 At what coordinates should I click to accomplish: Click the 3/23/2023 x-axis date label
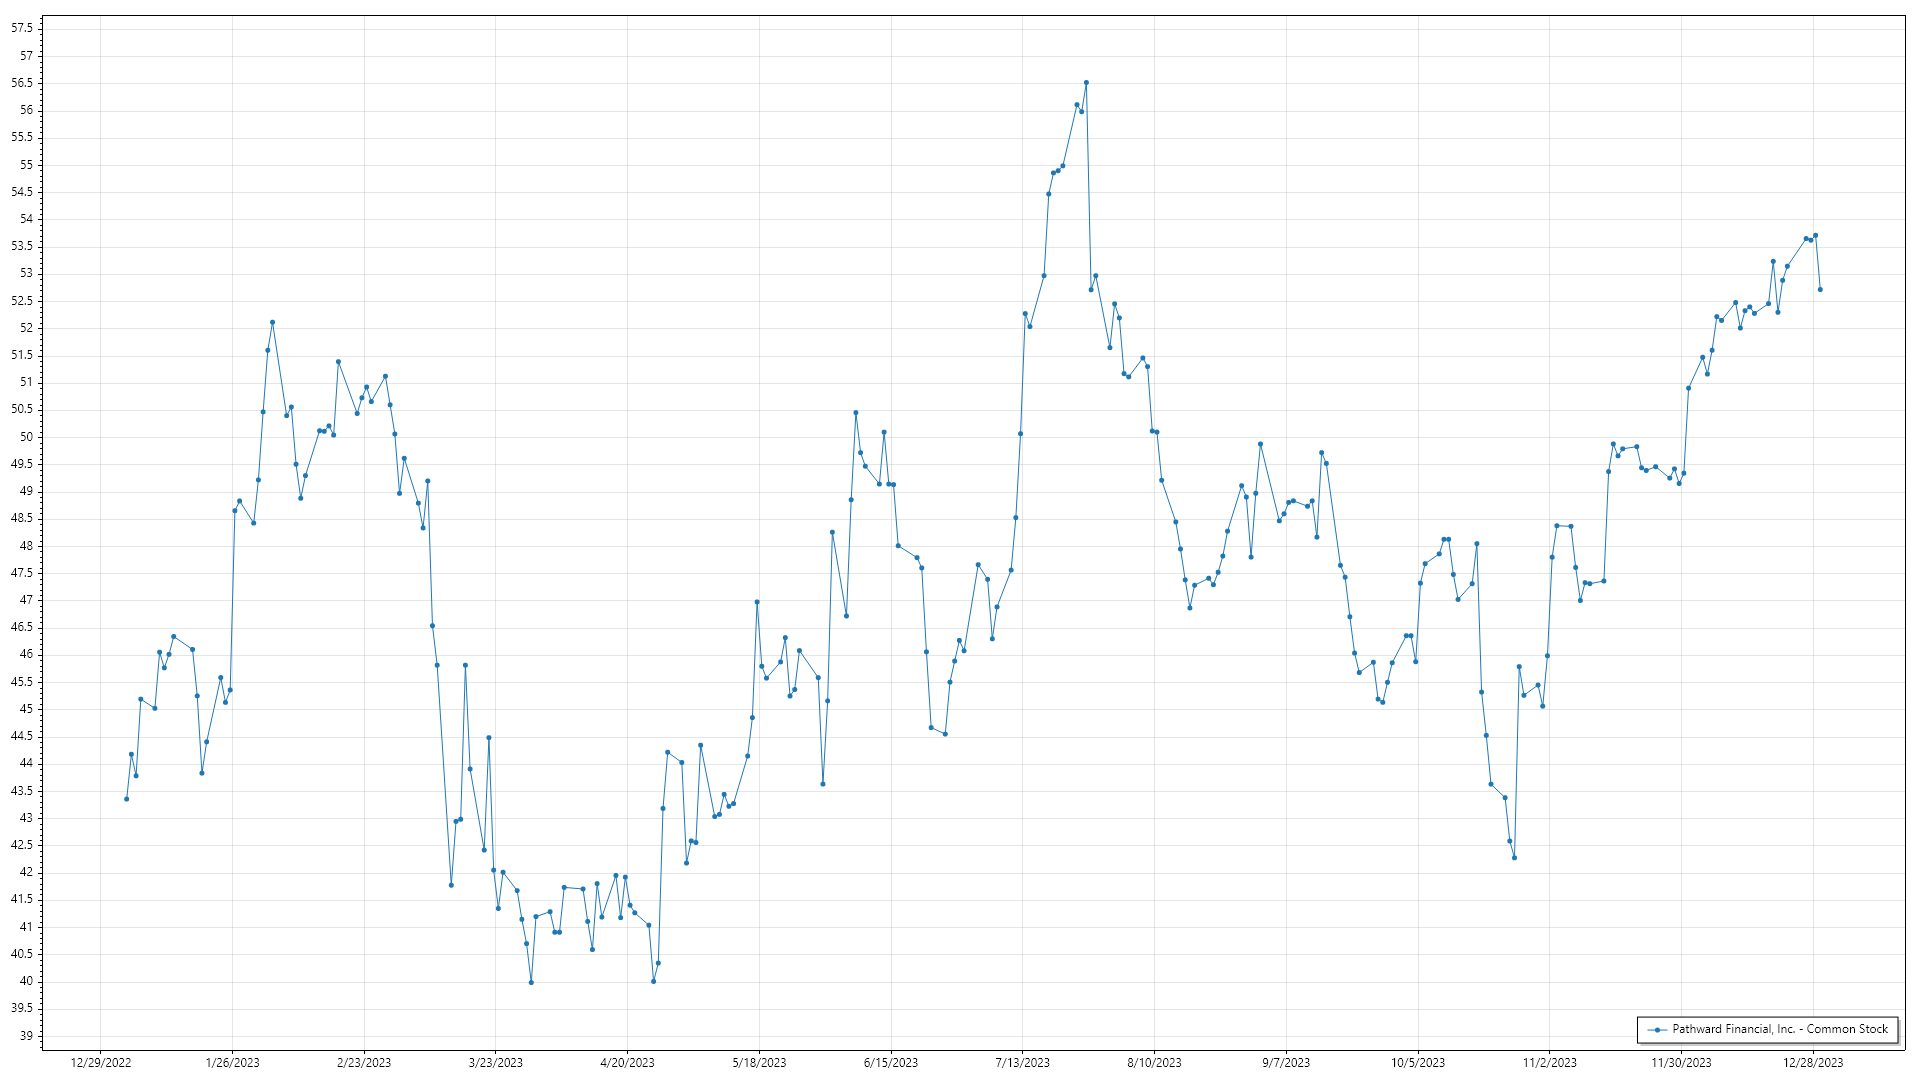(x=495, y=1063)
